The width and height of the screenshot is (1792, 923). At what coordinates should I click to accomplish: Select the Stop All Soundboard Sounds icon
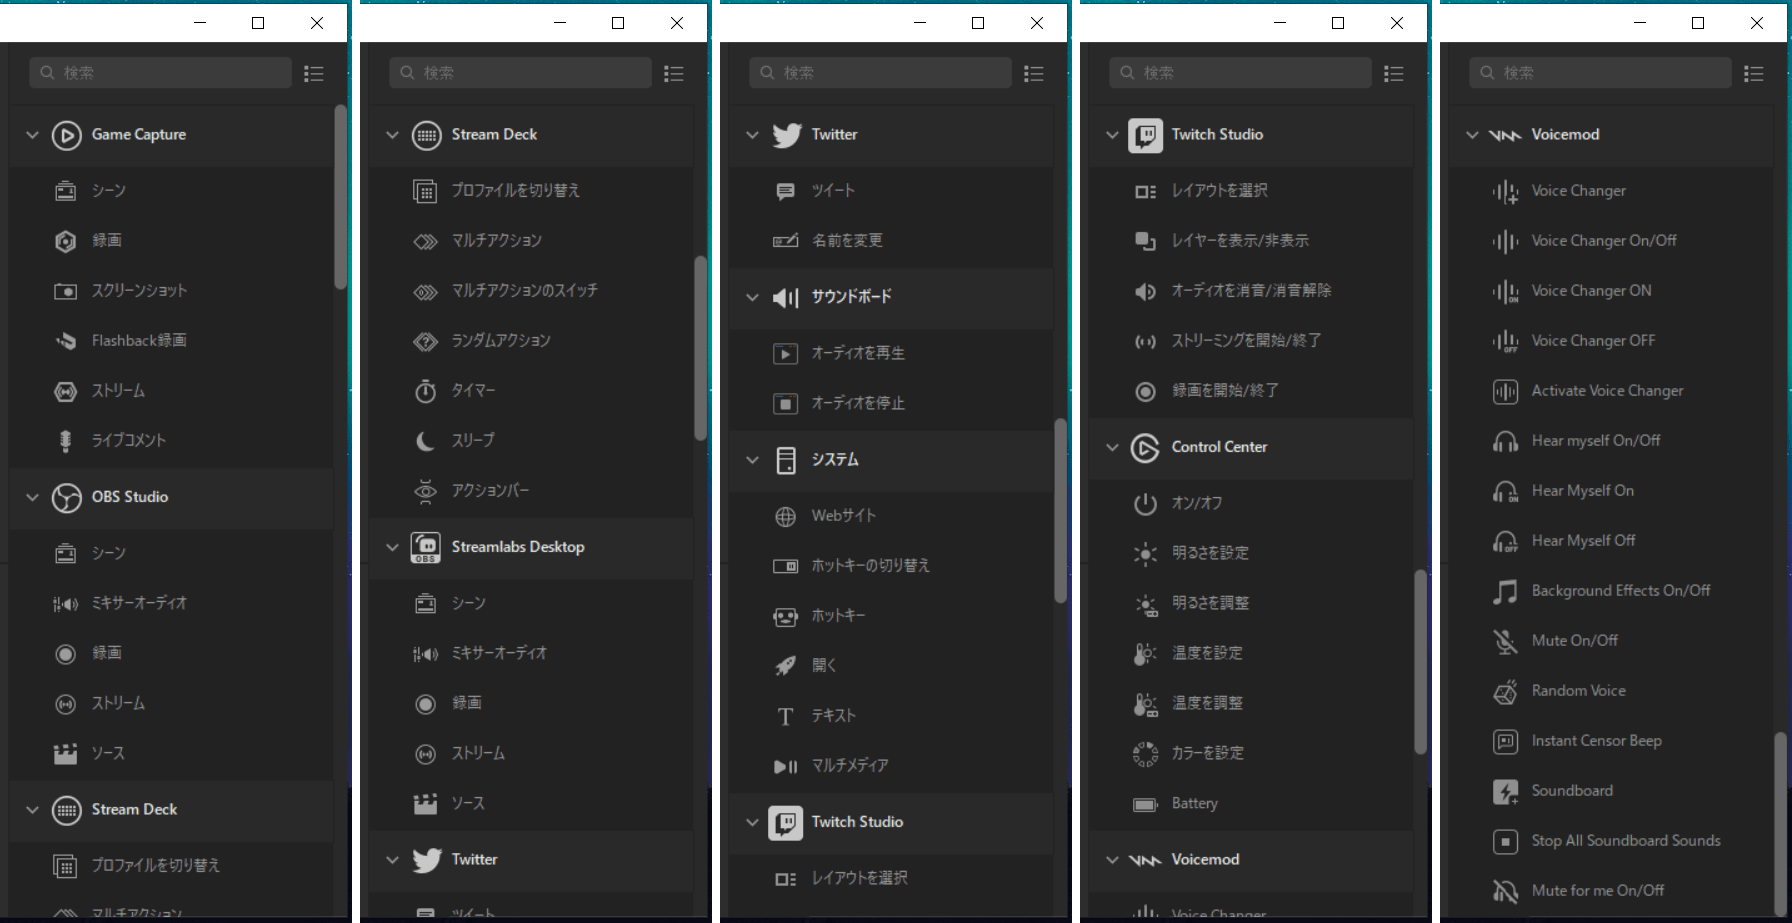tap(1505, 841)
